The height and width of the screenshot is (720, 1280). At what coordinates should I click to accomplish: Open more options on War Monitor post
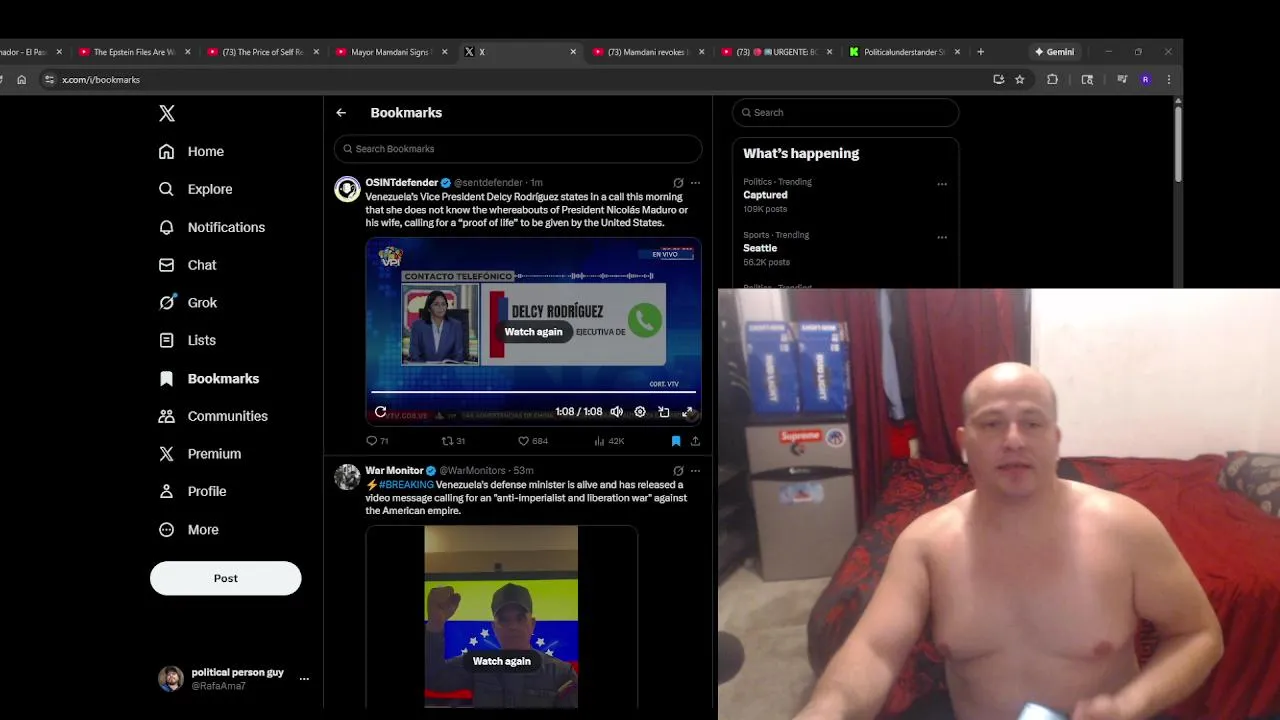coord(695,471)
